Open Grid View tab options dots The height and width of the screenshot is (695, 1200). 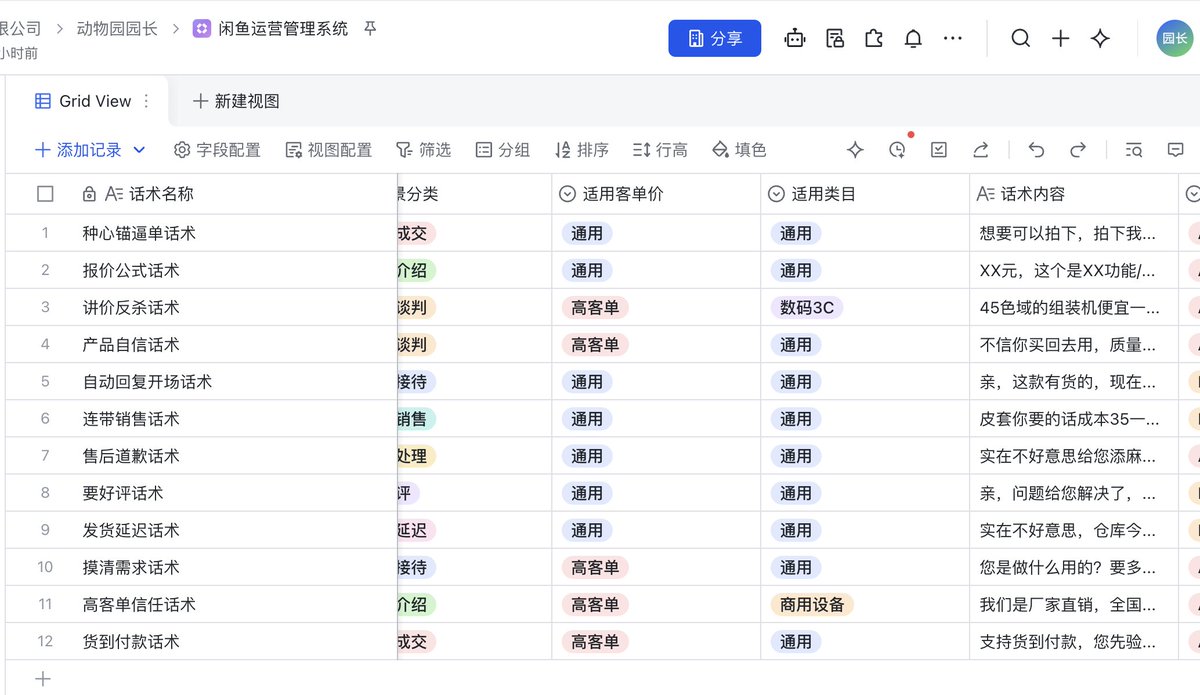click(x=146, y=101)
